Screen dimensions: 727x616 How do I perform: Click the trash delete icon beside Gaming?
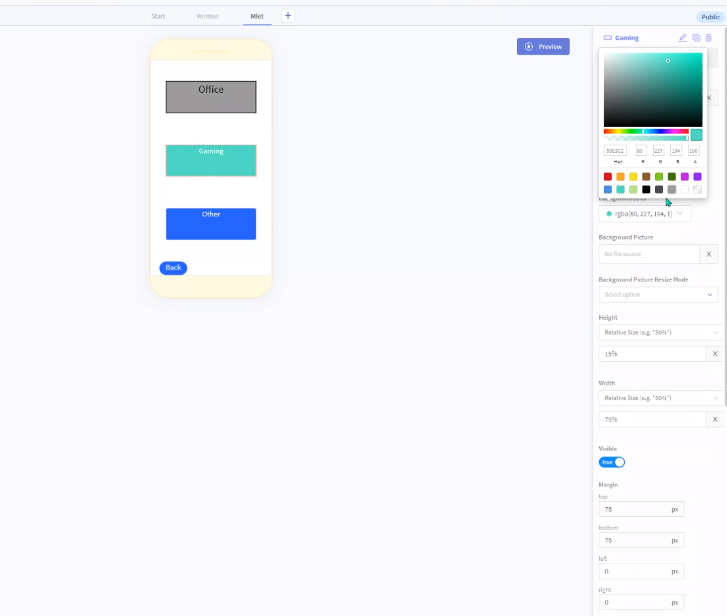pos(708,38)
